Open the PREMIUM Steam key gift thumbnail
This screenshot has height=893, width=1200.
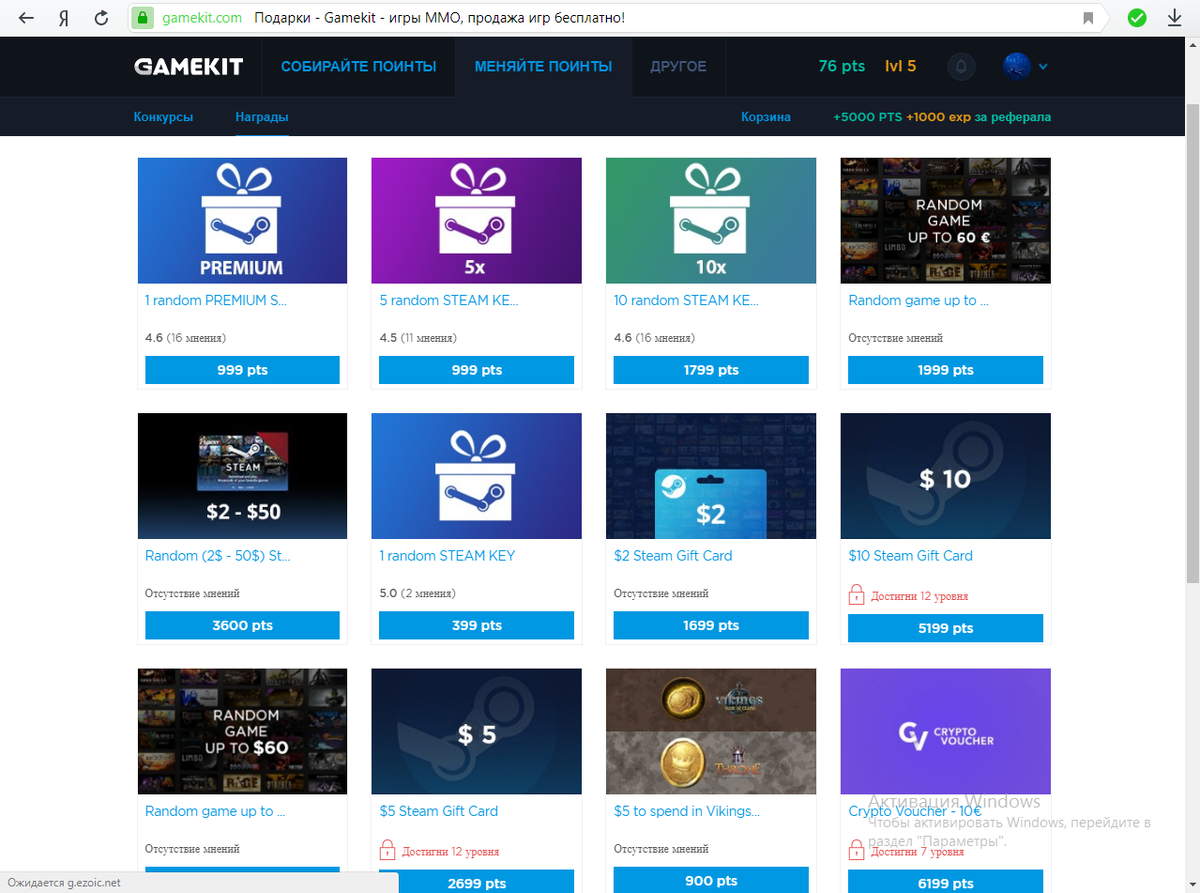[x=242, y=220]
